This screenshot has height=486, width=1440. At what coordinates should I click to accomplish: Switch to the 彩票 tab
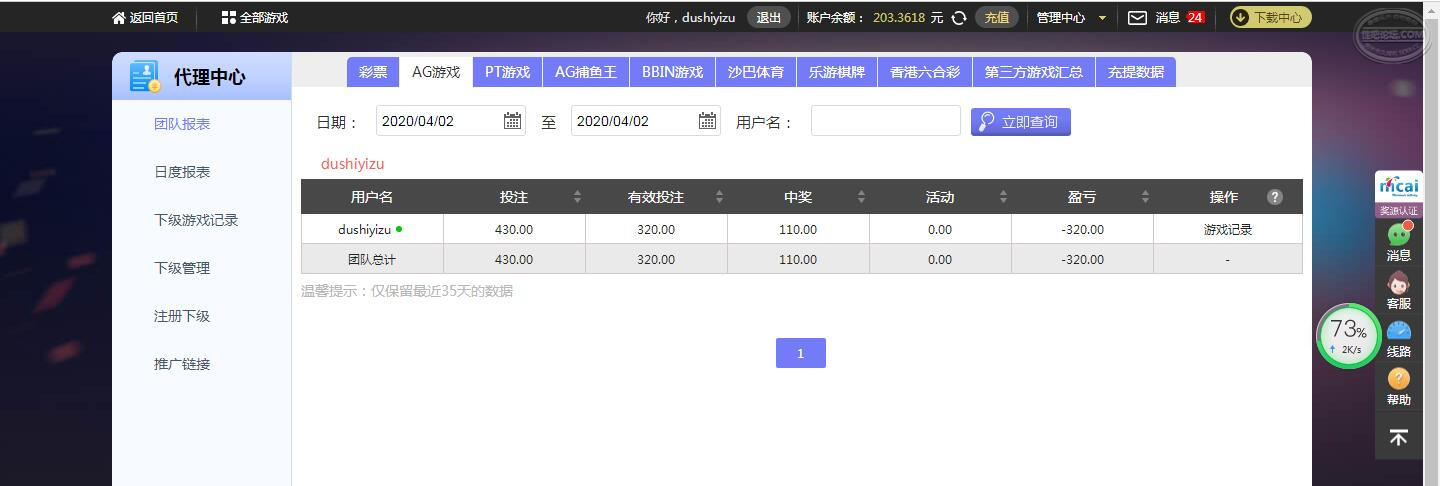pos(373,72)
